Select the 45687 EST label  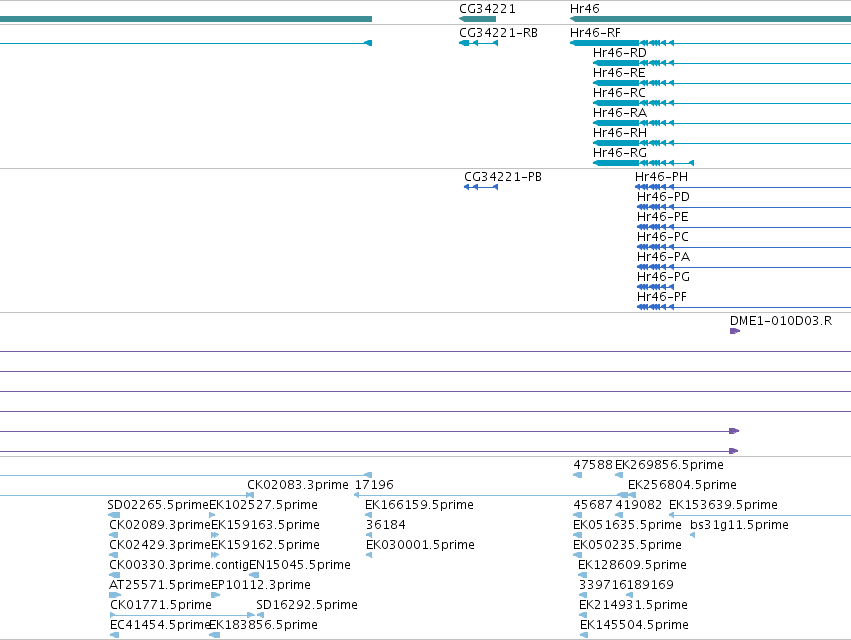[593, 505]
